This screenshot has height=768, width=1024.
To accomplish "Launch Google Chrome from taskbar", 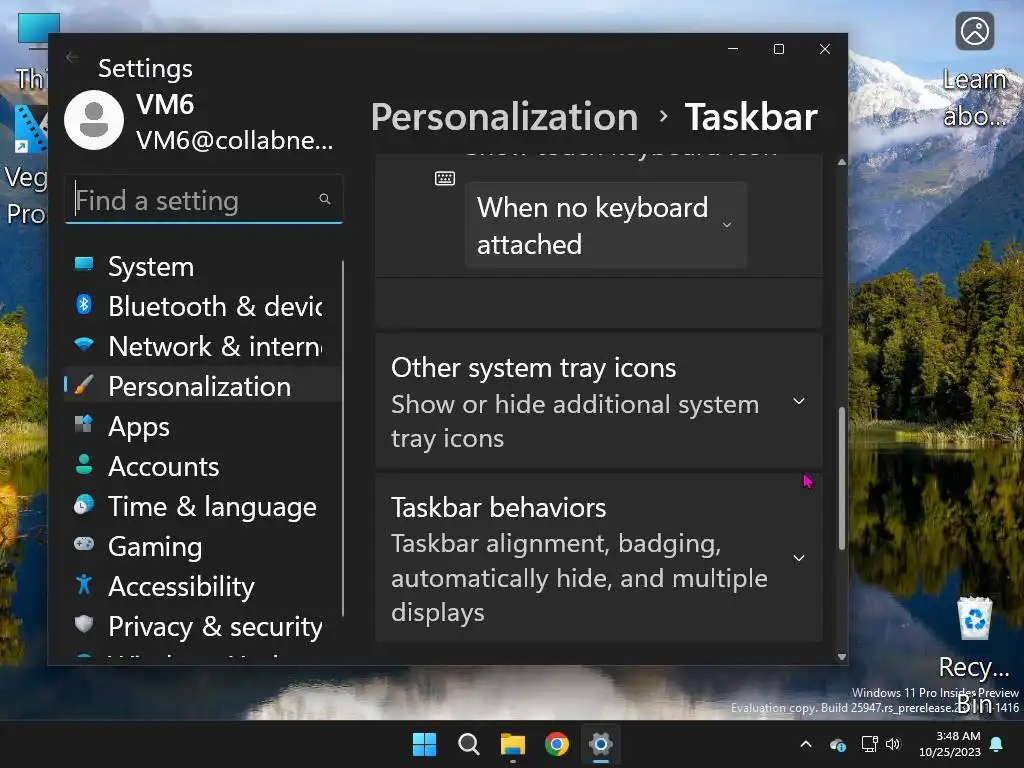I will coord(556,744).
